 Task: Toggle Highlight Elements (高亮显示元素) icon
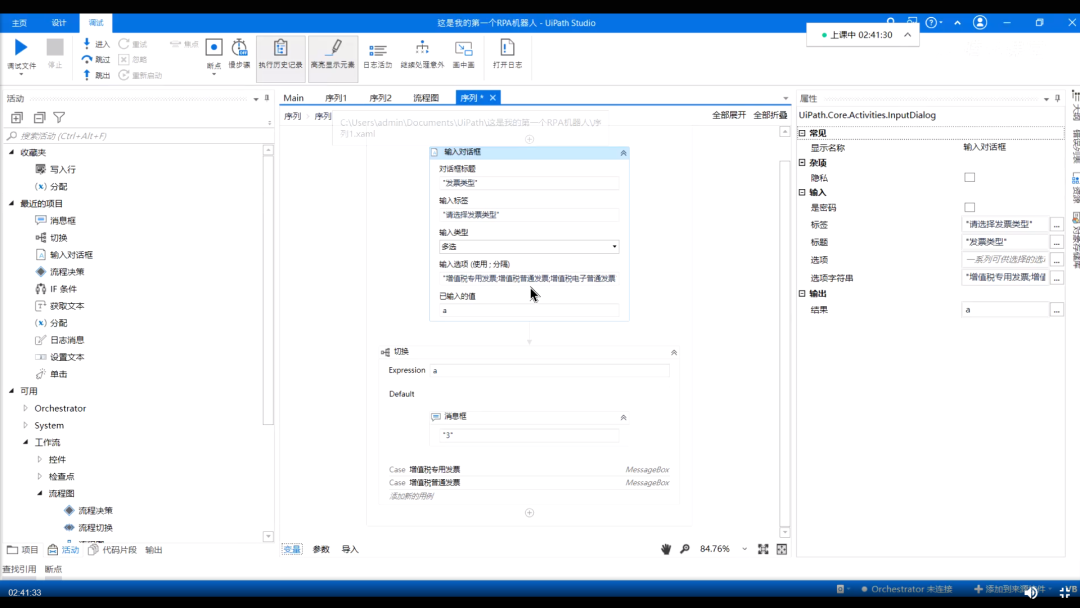333,48
